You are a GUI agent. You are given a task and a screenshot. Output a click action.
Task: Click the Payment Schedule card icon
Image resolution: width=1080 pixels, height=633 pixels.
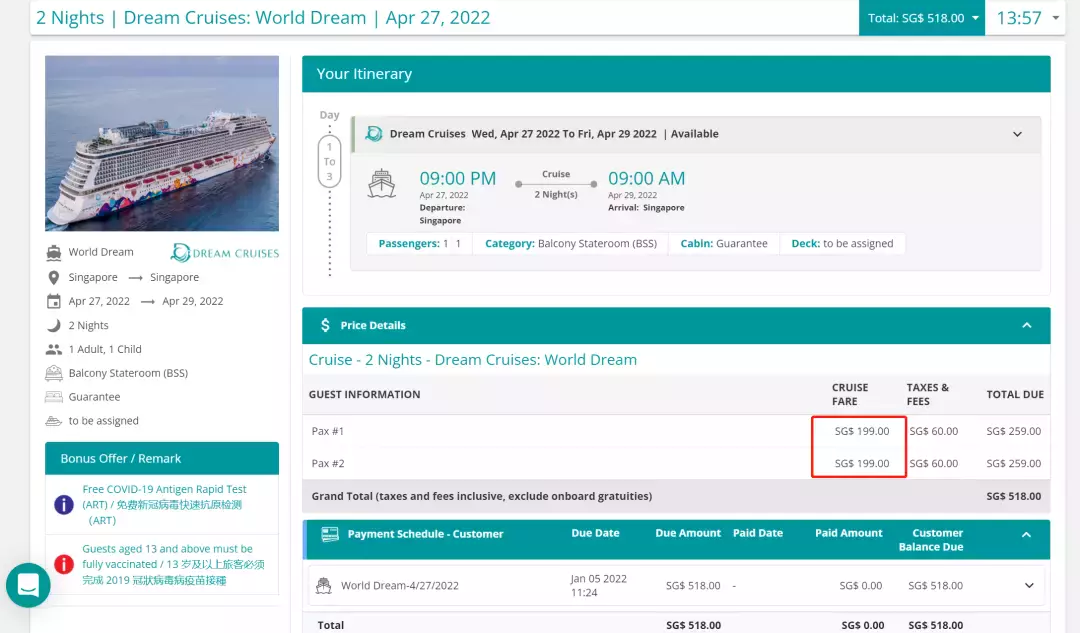pyautogui.click(x=330, y=534)
